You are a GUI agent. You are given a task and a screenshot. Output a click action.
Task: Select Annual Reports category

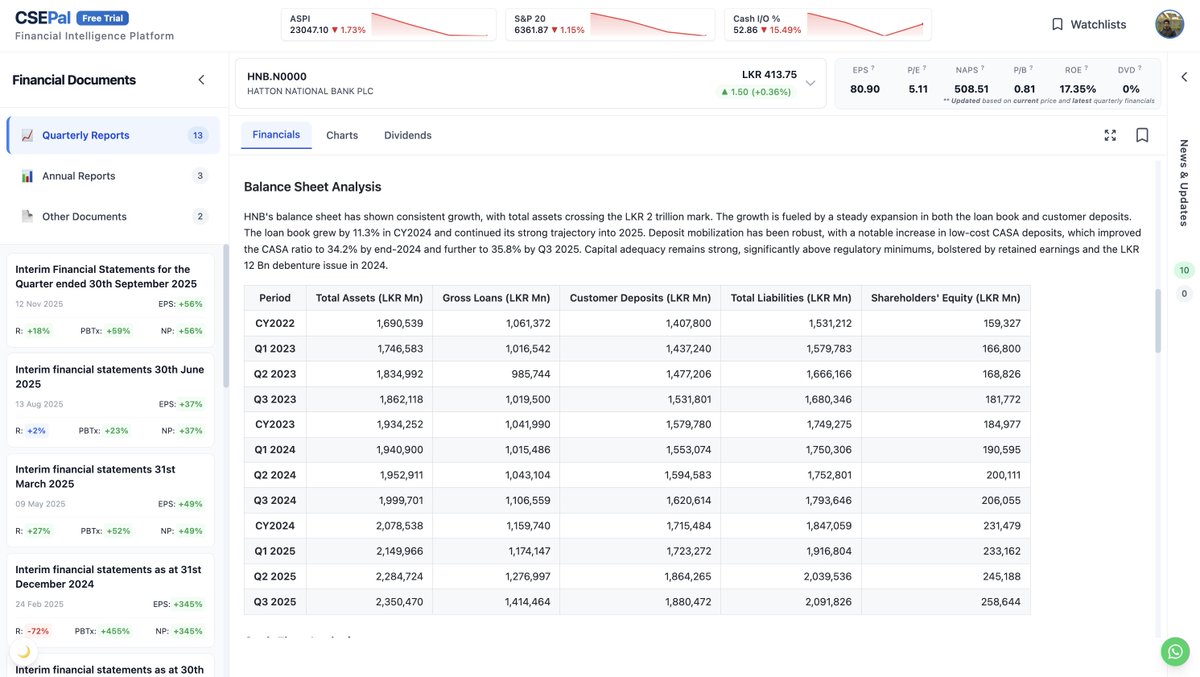tap(113, 176)
